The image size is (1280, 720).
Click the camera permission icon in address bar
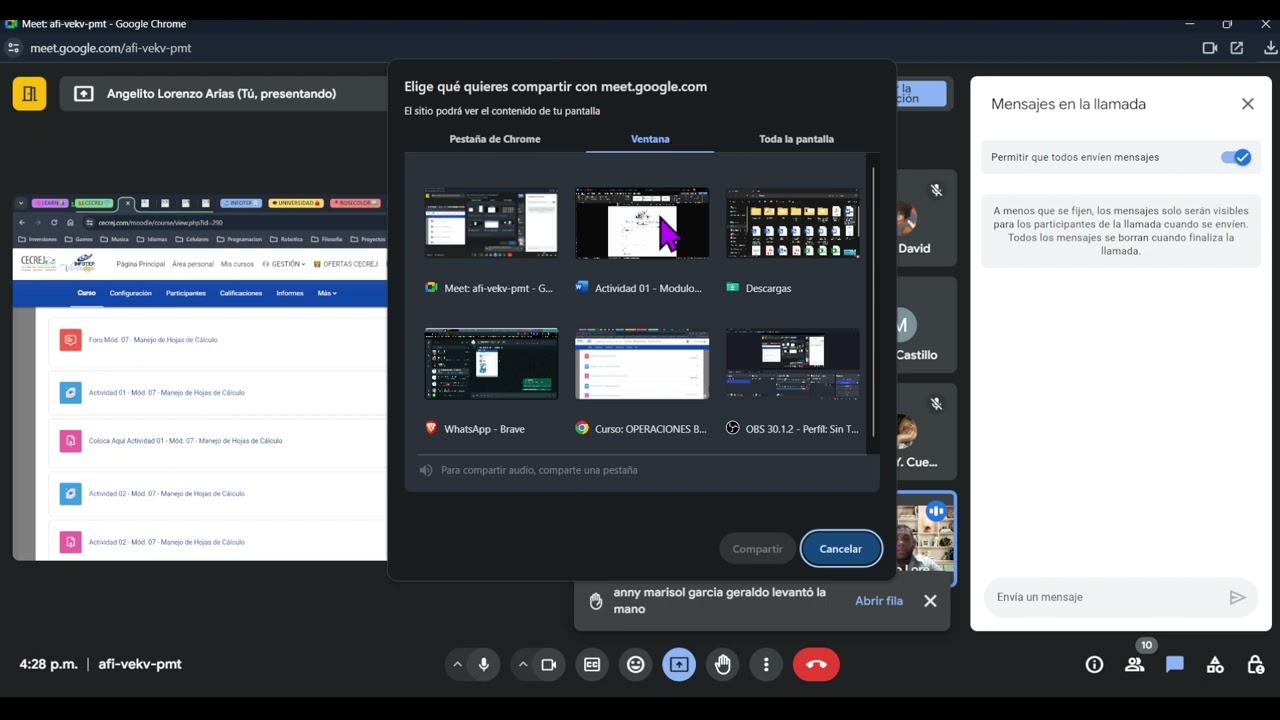1209,48
